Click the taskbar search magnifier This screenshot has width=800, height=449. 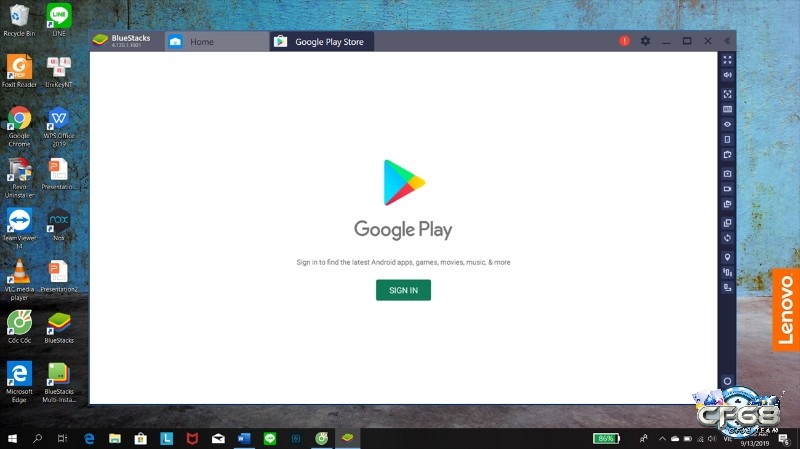click(x=37, y=438)
